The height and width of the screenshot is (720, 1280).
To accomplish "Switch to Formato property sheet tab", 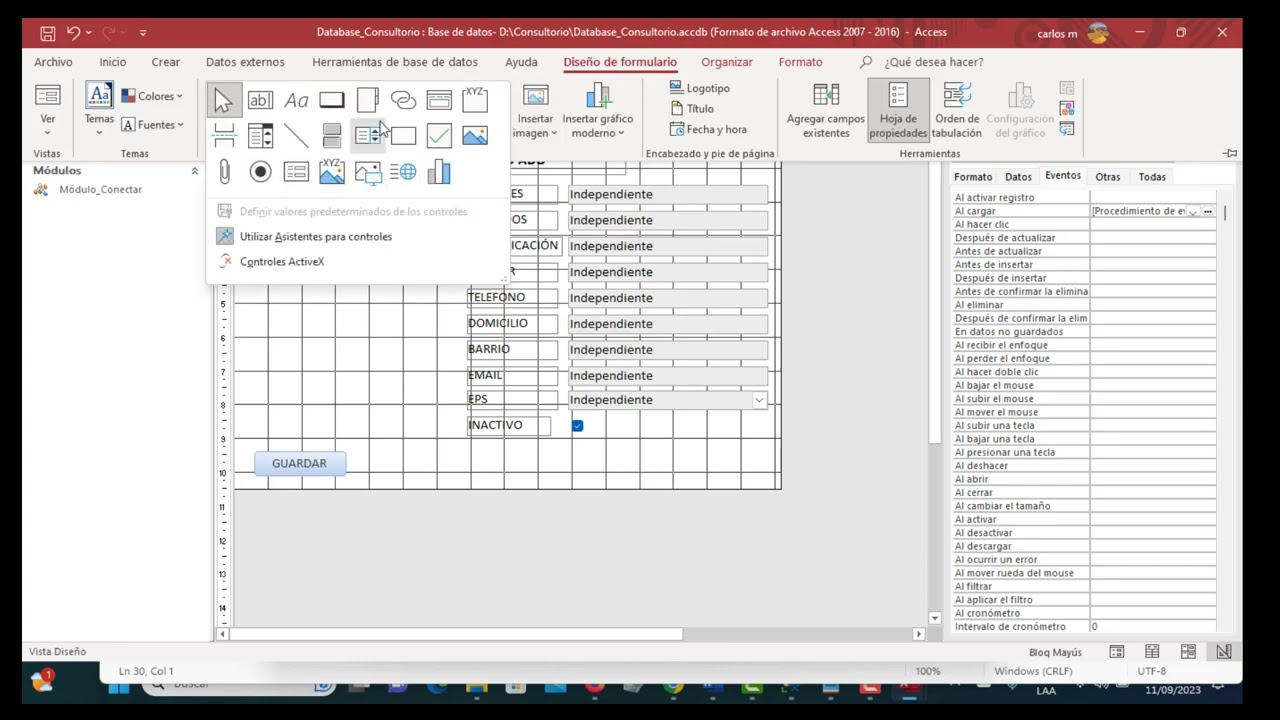I will click(x=973, y=177).
